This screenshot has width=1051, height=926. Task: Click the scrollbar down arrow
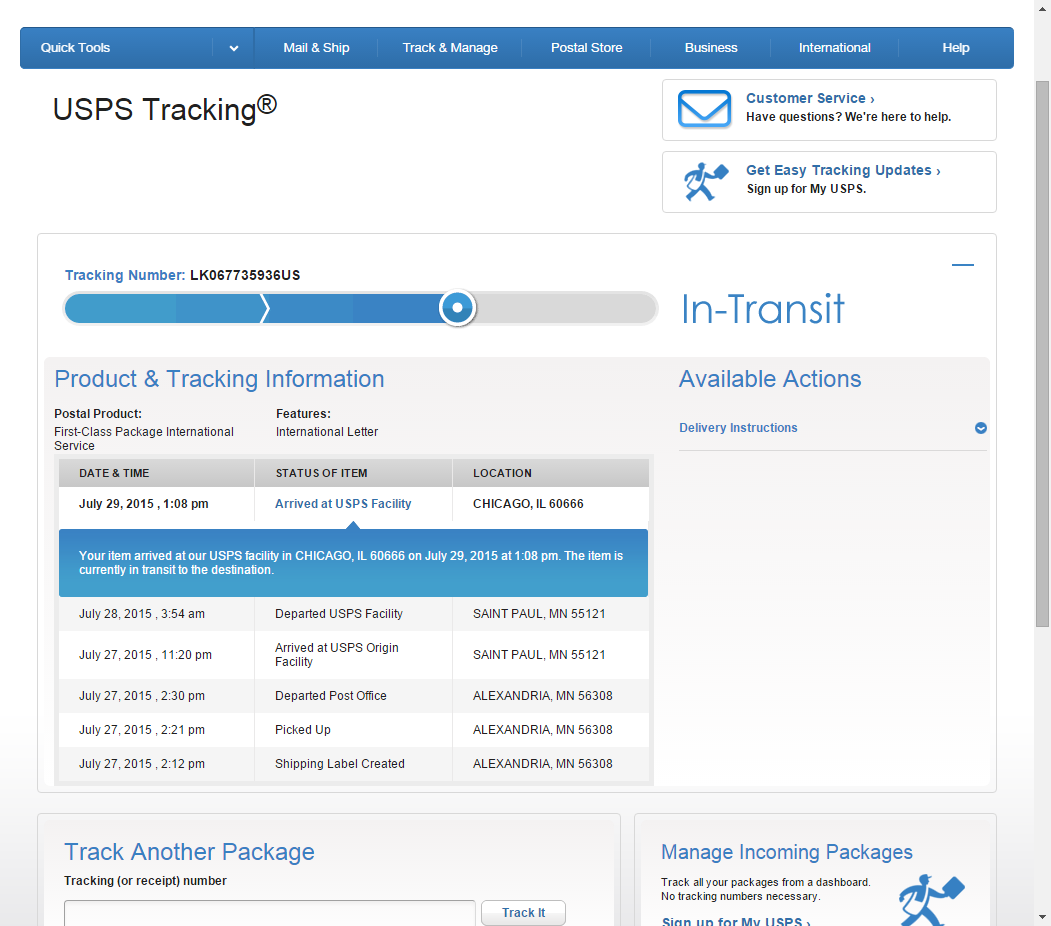point(1042,916)
